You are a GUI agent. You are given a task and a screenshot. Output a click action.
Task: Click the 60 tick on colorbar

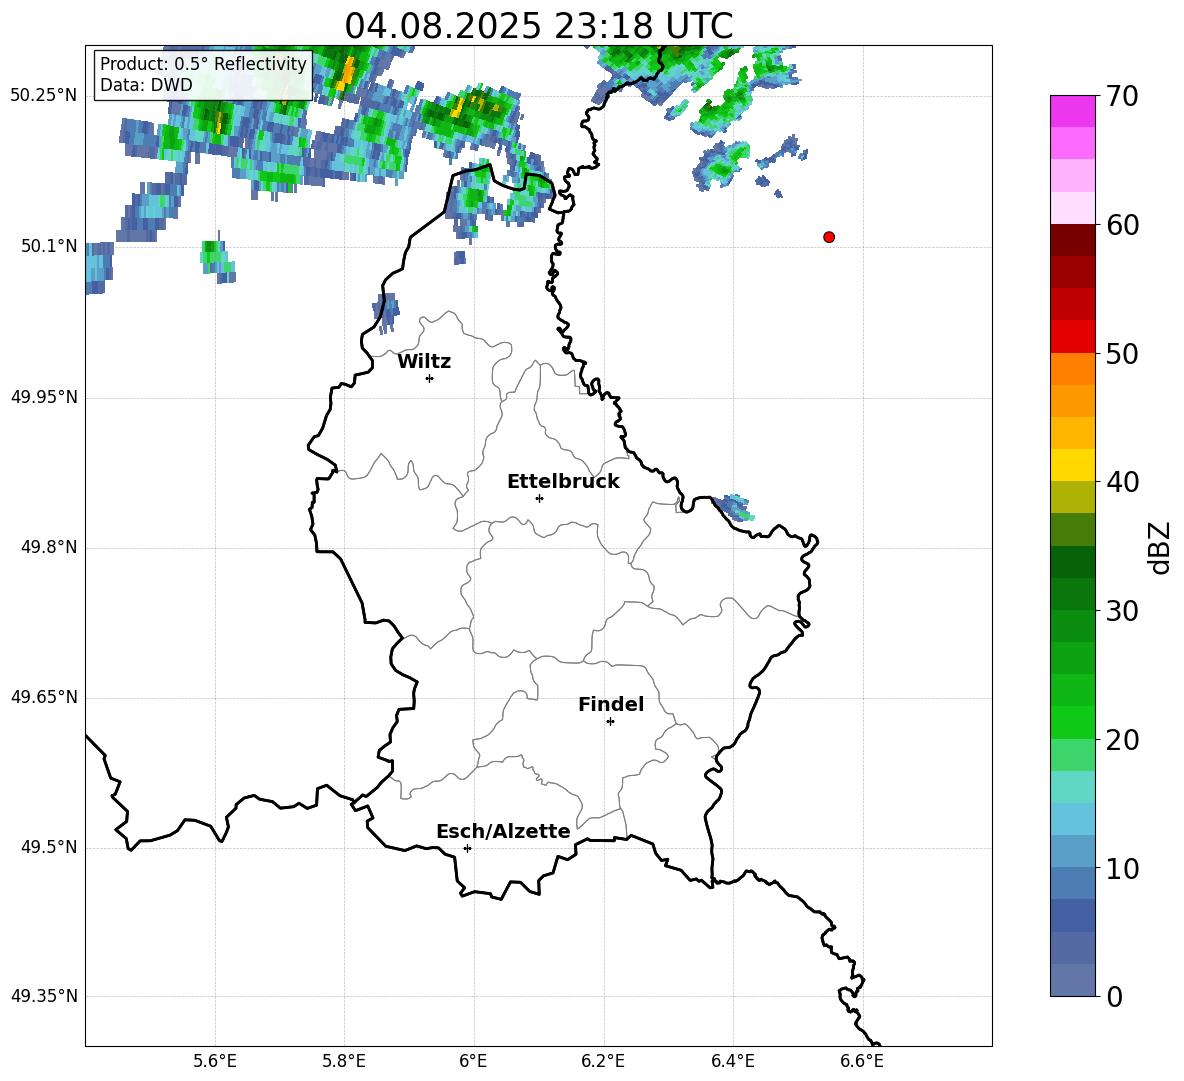(x=1121, y=225)
